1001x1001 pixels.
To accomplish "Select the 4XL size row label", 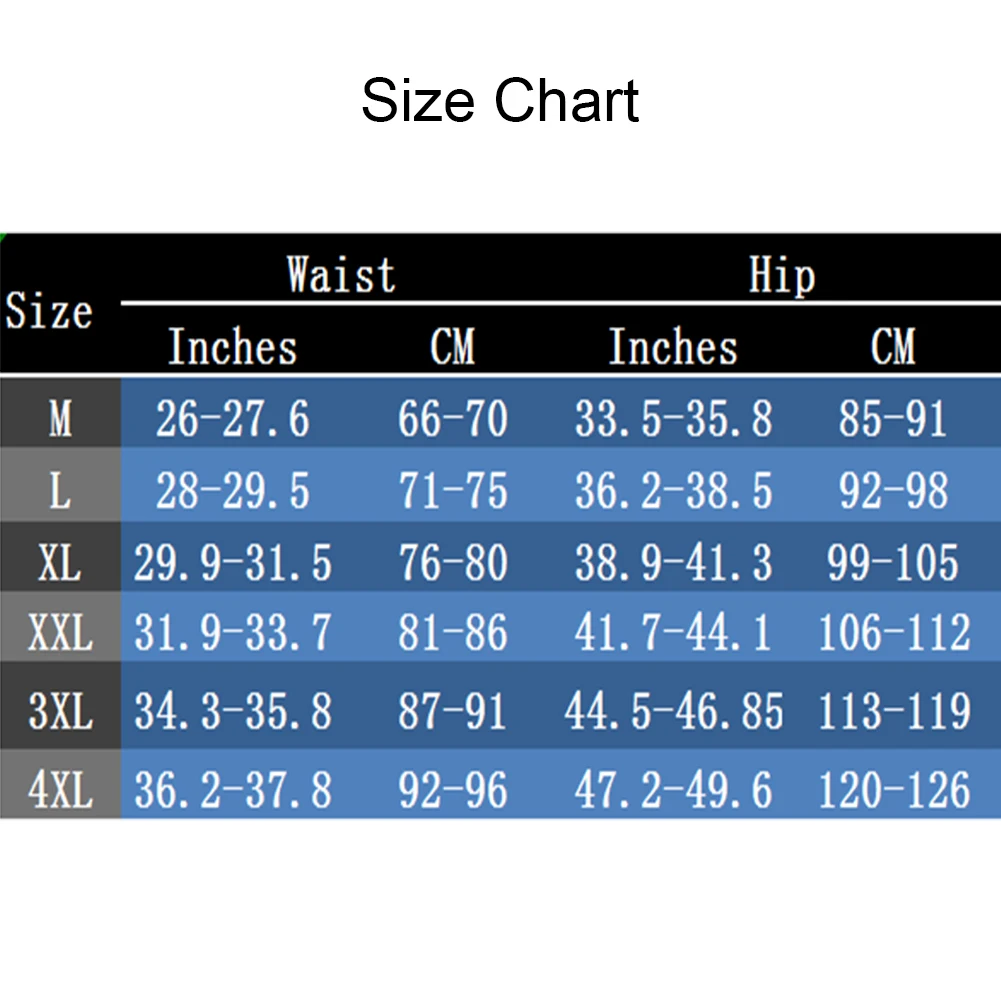I will click(x=61, y=789).
